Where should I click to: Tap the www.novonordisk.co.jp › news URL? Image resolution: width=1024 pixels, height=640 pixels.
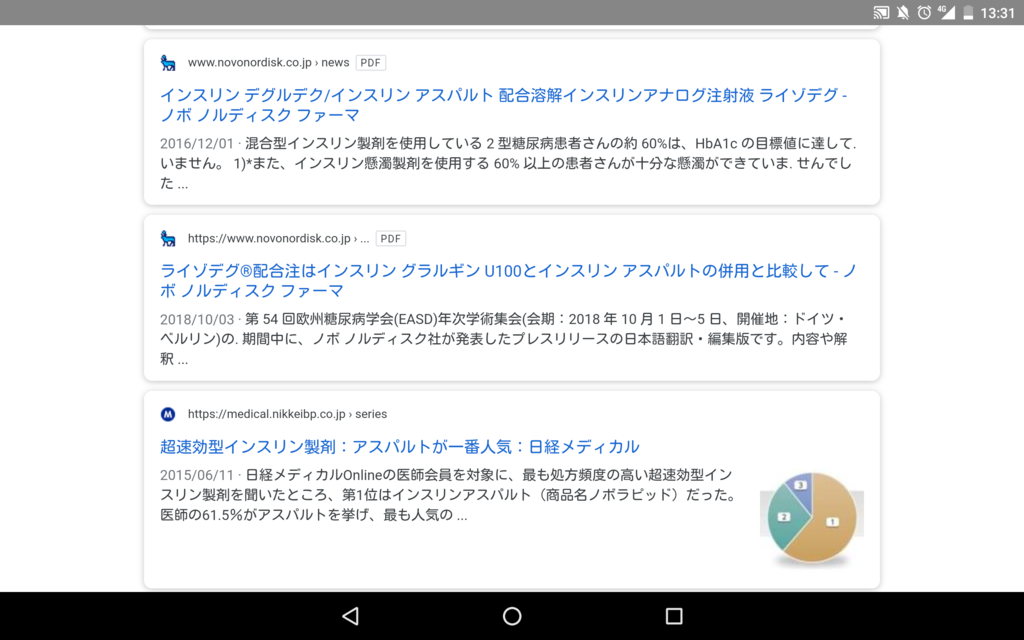[x=268, y=63]
